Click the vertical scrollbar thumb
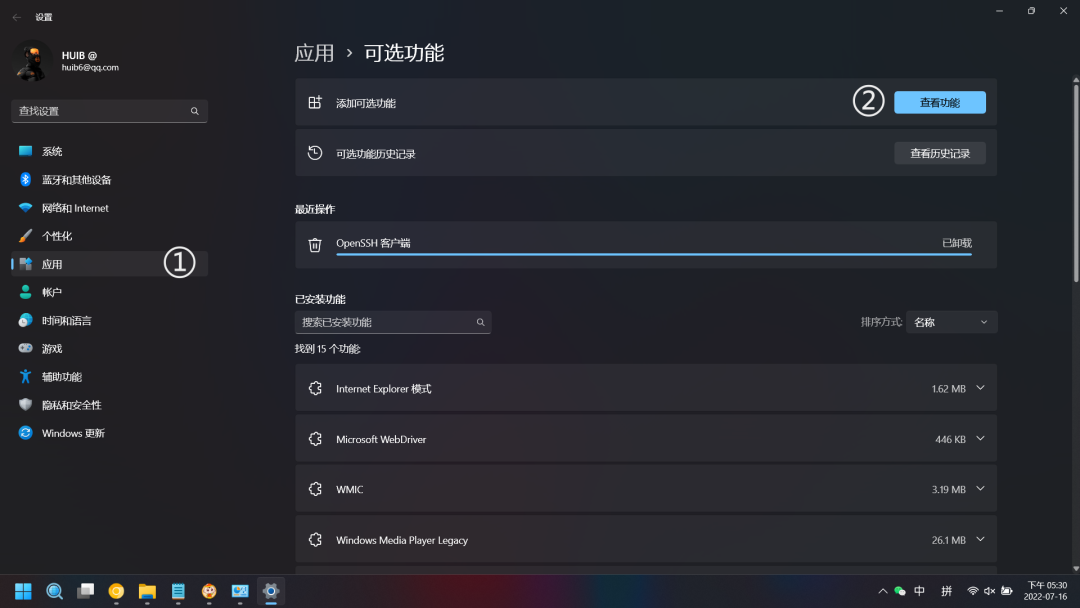This screenshot has width=1080, height=608. pos(1076,182)
